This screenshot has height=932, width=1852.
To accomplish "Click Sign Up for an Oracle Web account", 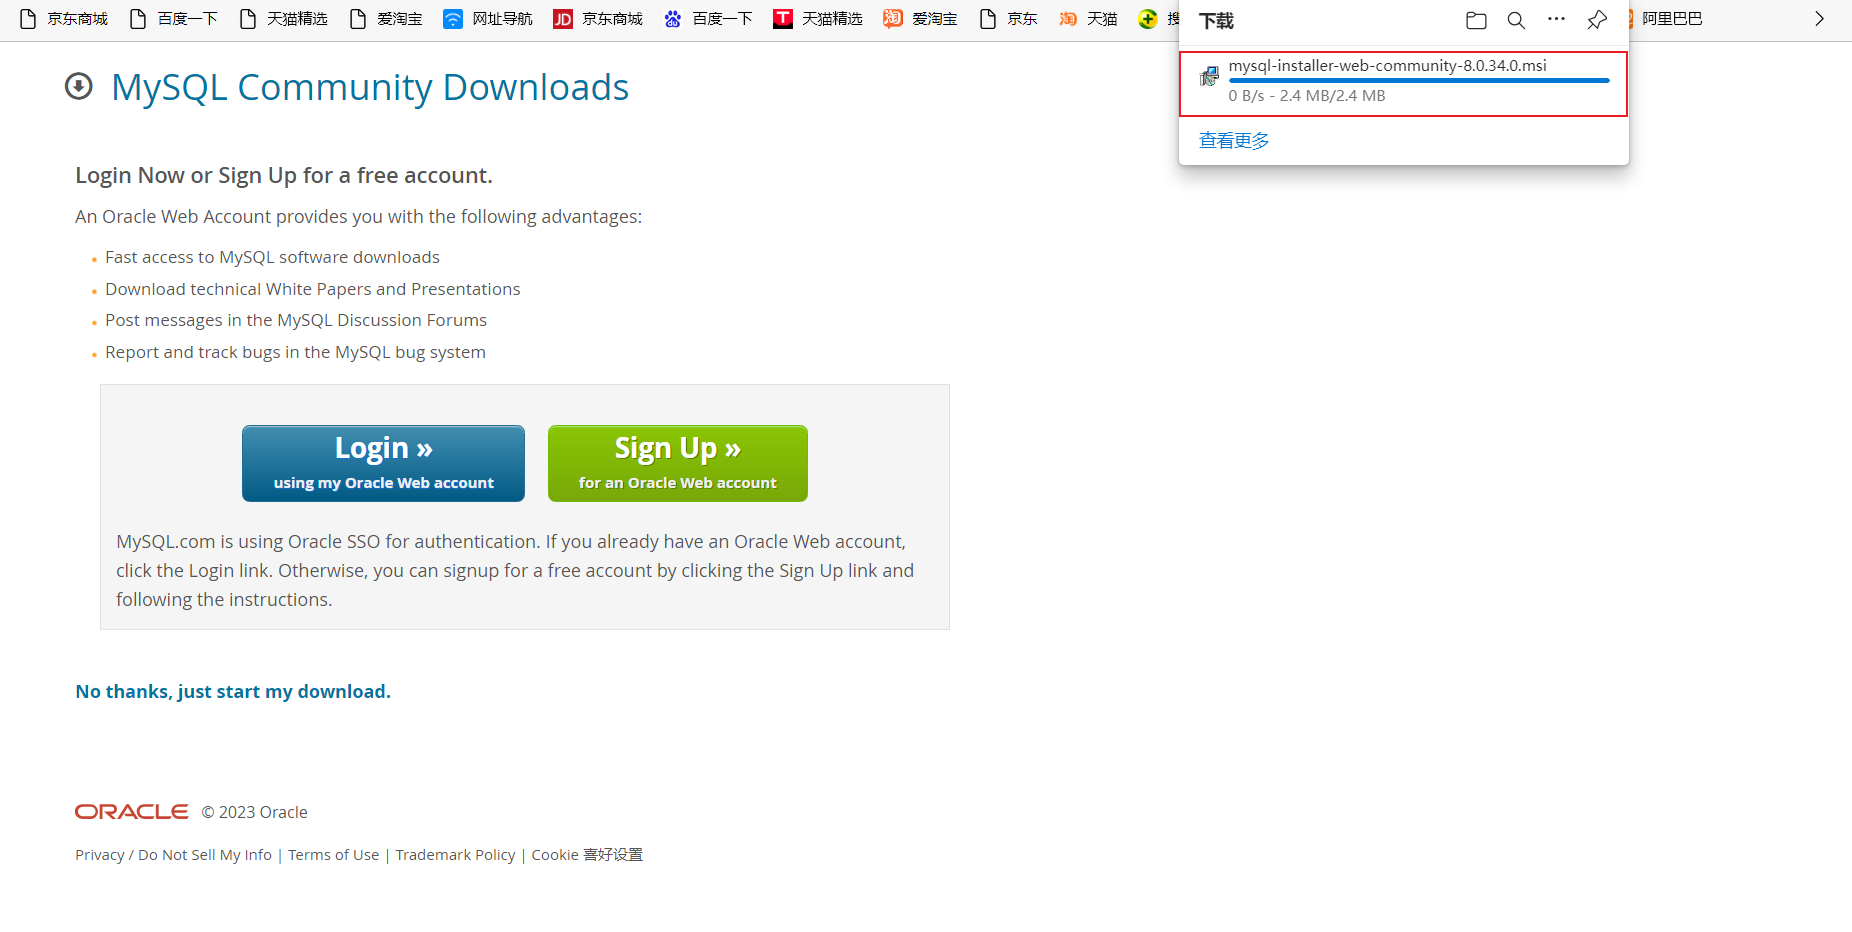I will pyautogui.click(x=678, y=463).
